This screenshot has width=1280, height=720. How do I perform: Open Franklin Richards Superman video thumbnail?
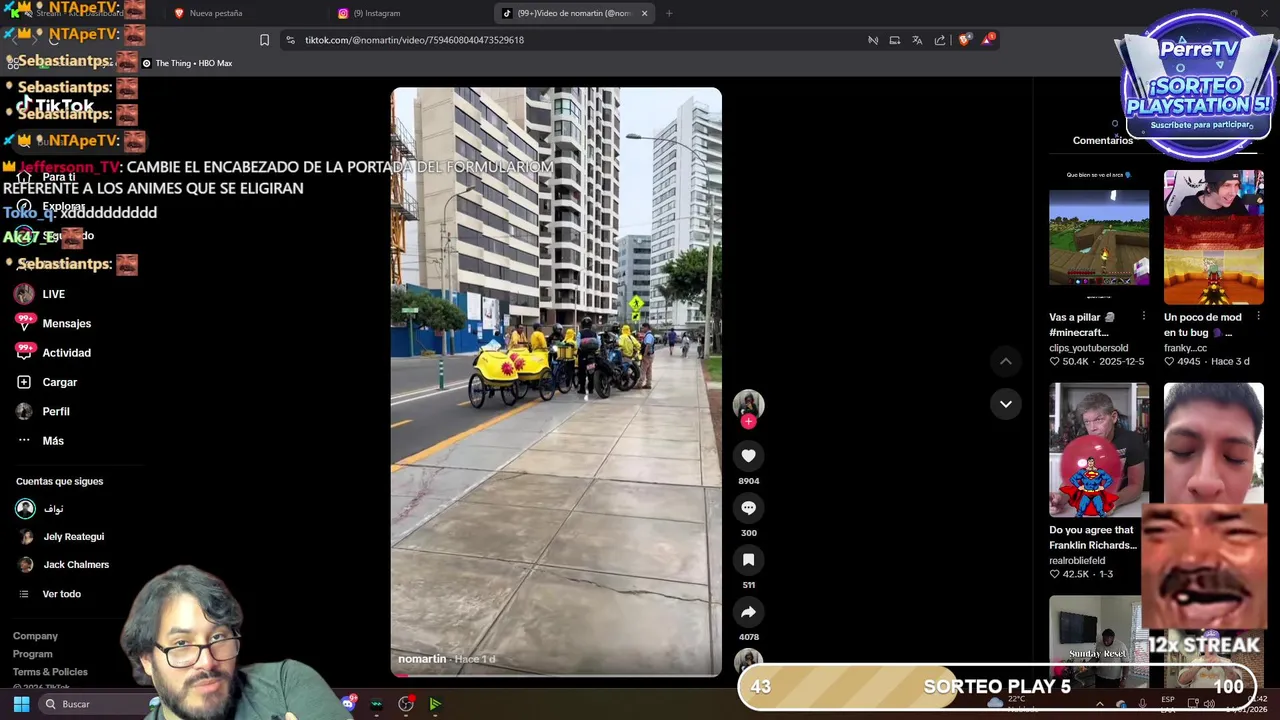(1099, 449)
